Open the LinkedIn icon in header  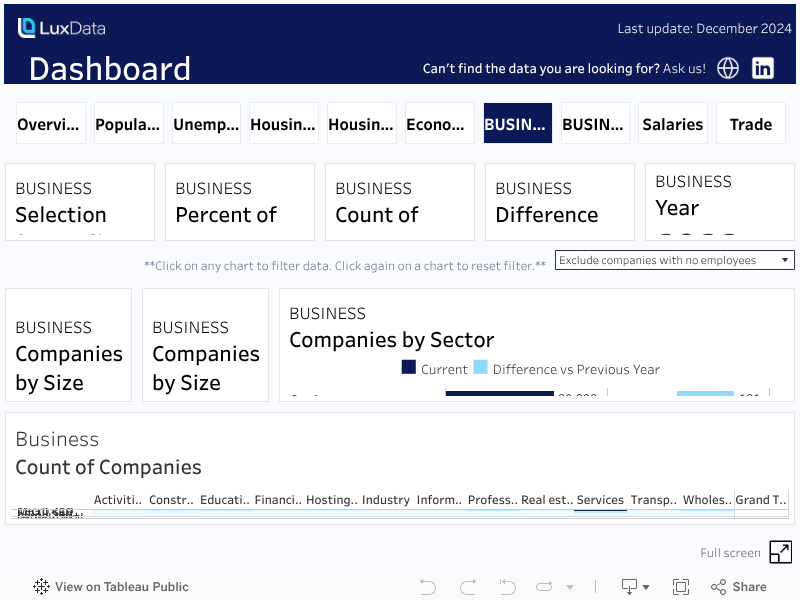763,68
